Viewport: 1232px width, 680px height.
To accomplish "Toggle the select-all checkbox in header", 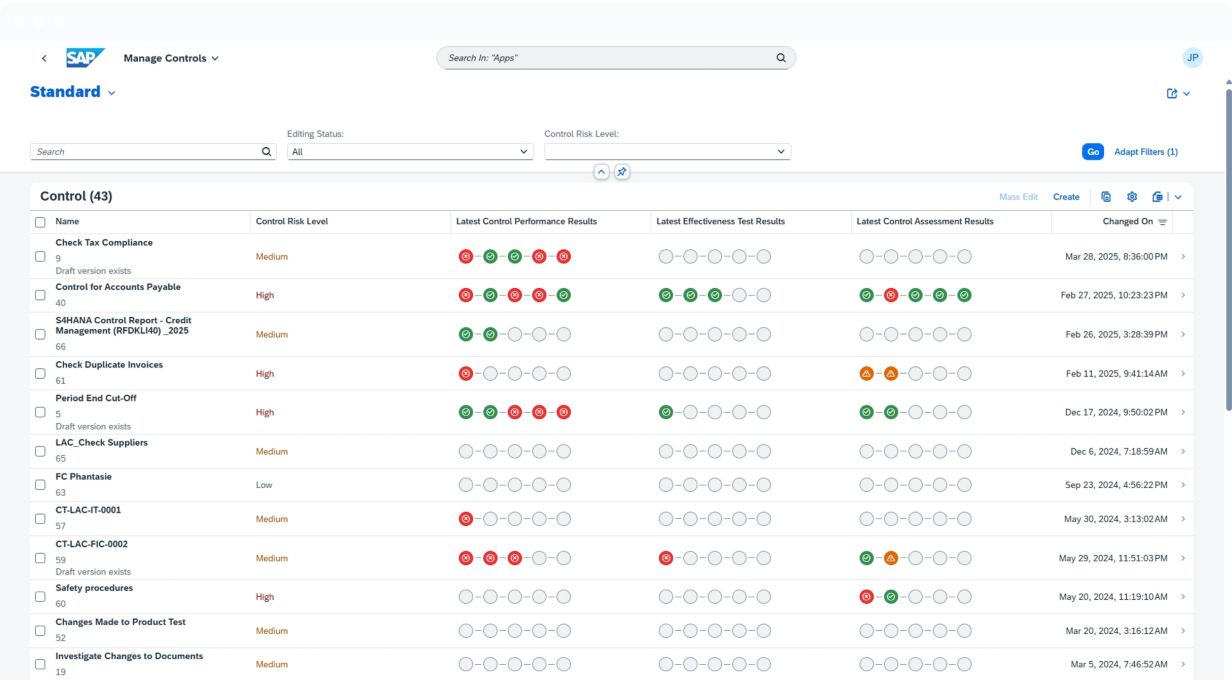I will (40, 222).
